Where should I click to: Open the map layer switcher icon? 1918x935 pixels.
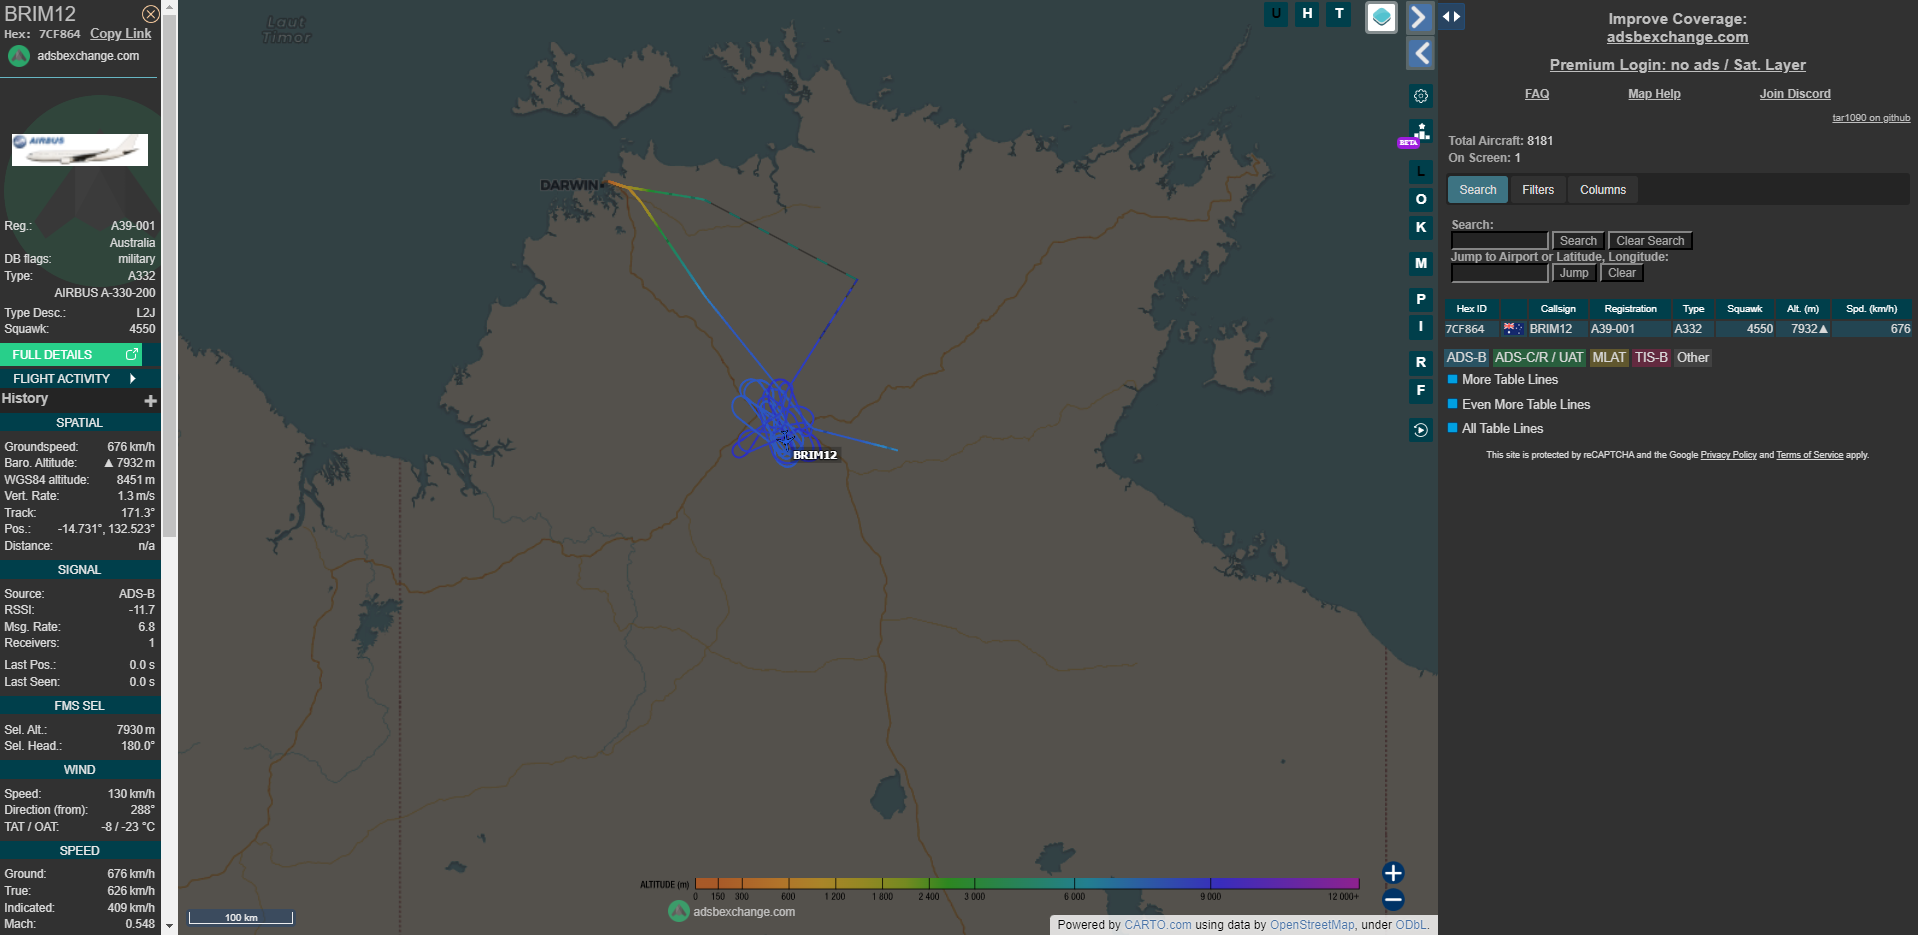coord(1381,17)
